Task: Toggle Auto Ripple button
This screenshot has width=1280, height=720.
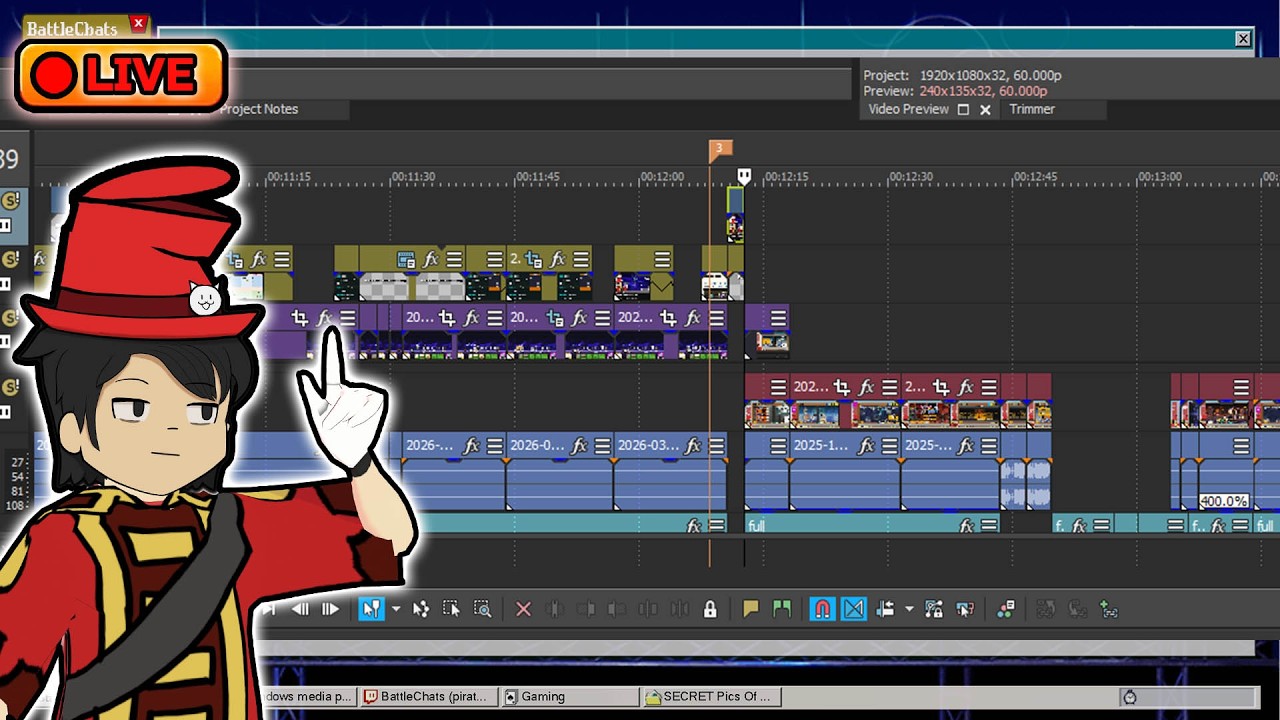Action: 885,609
